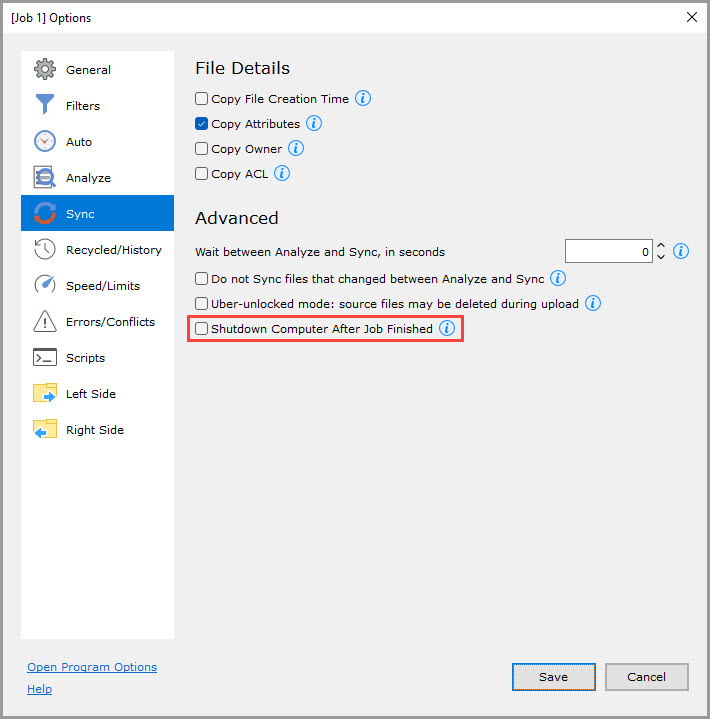The height and width of the screenshot is (719, 710).
Task: Decrease wait seconds with down arrow
Action: pyautogui.click(x=660, y=257)
